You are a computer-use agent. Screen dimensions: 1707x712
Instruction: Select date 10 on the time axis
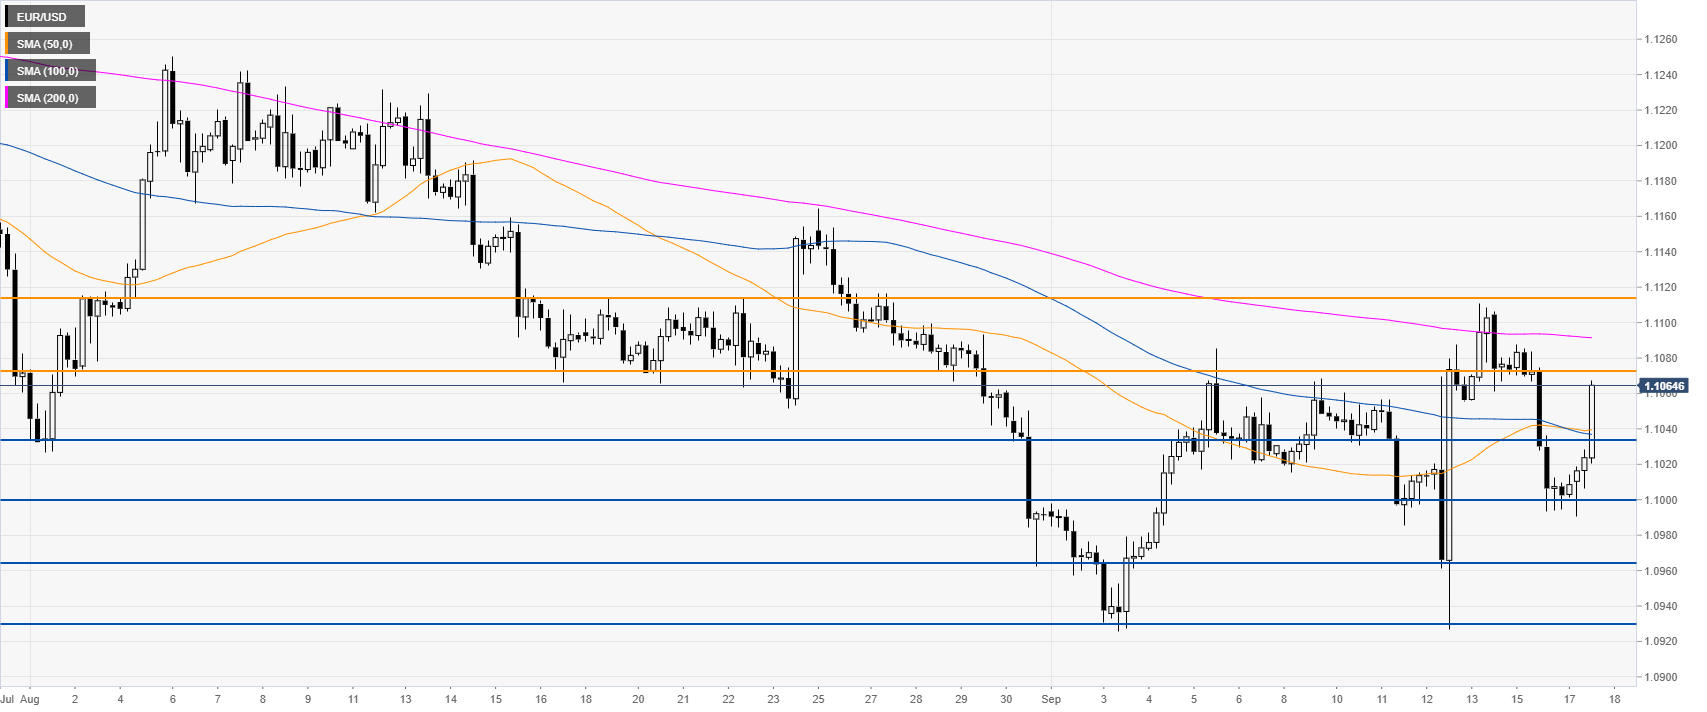[x=1337, y=699]
